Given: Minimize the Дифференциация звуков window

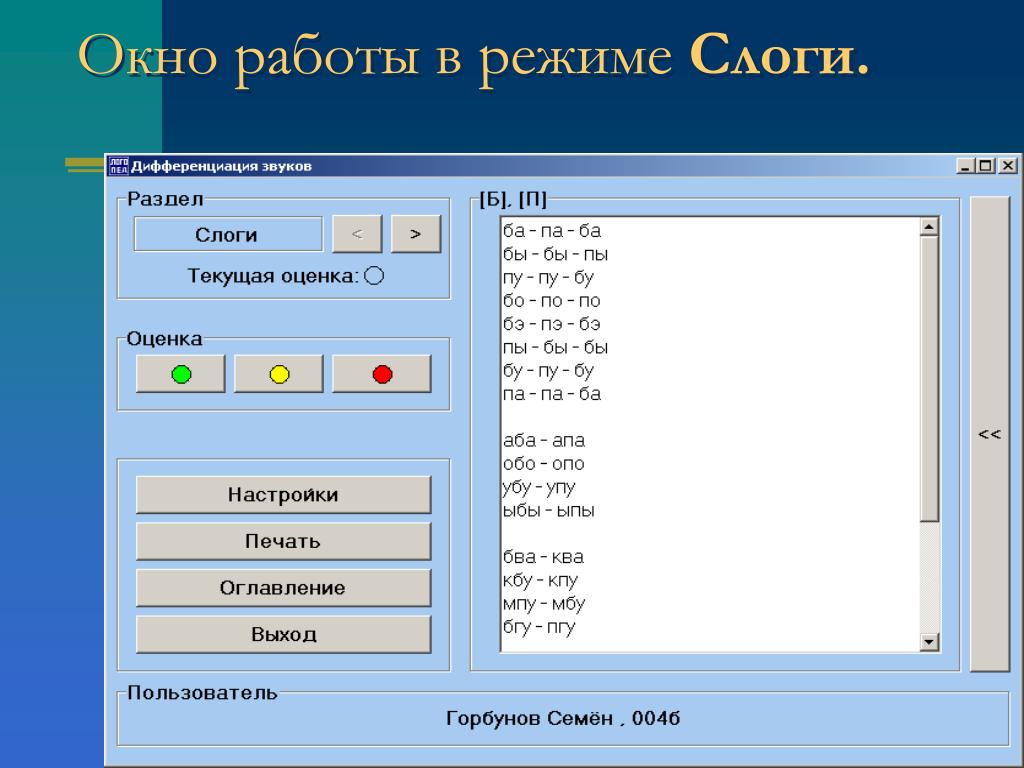Looking at the screenshot, I should (x=965, y=166).
